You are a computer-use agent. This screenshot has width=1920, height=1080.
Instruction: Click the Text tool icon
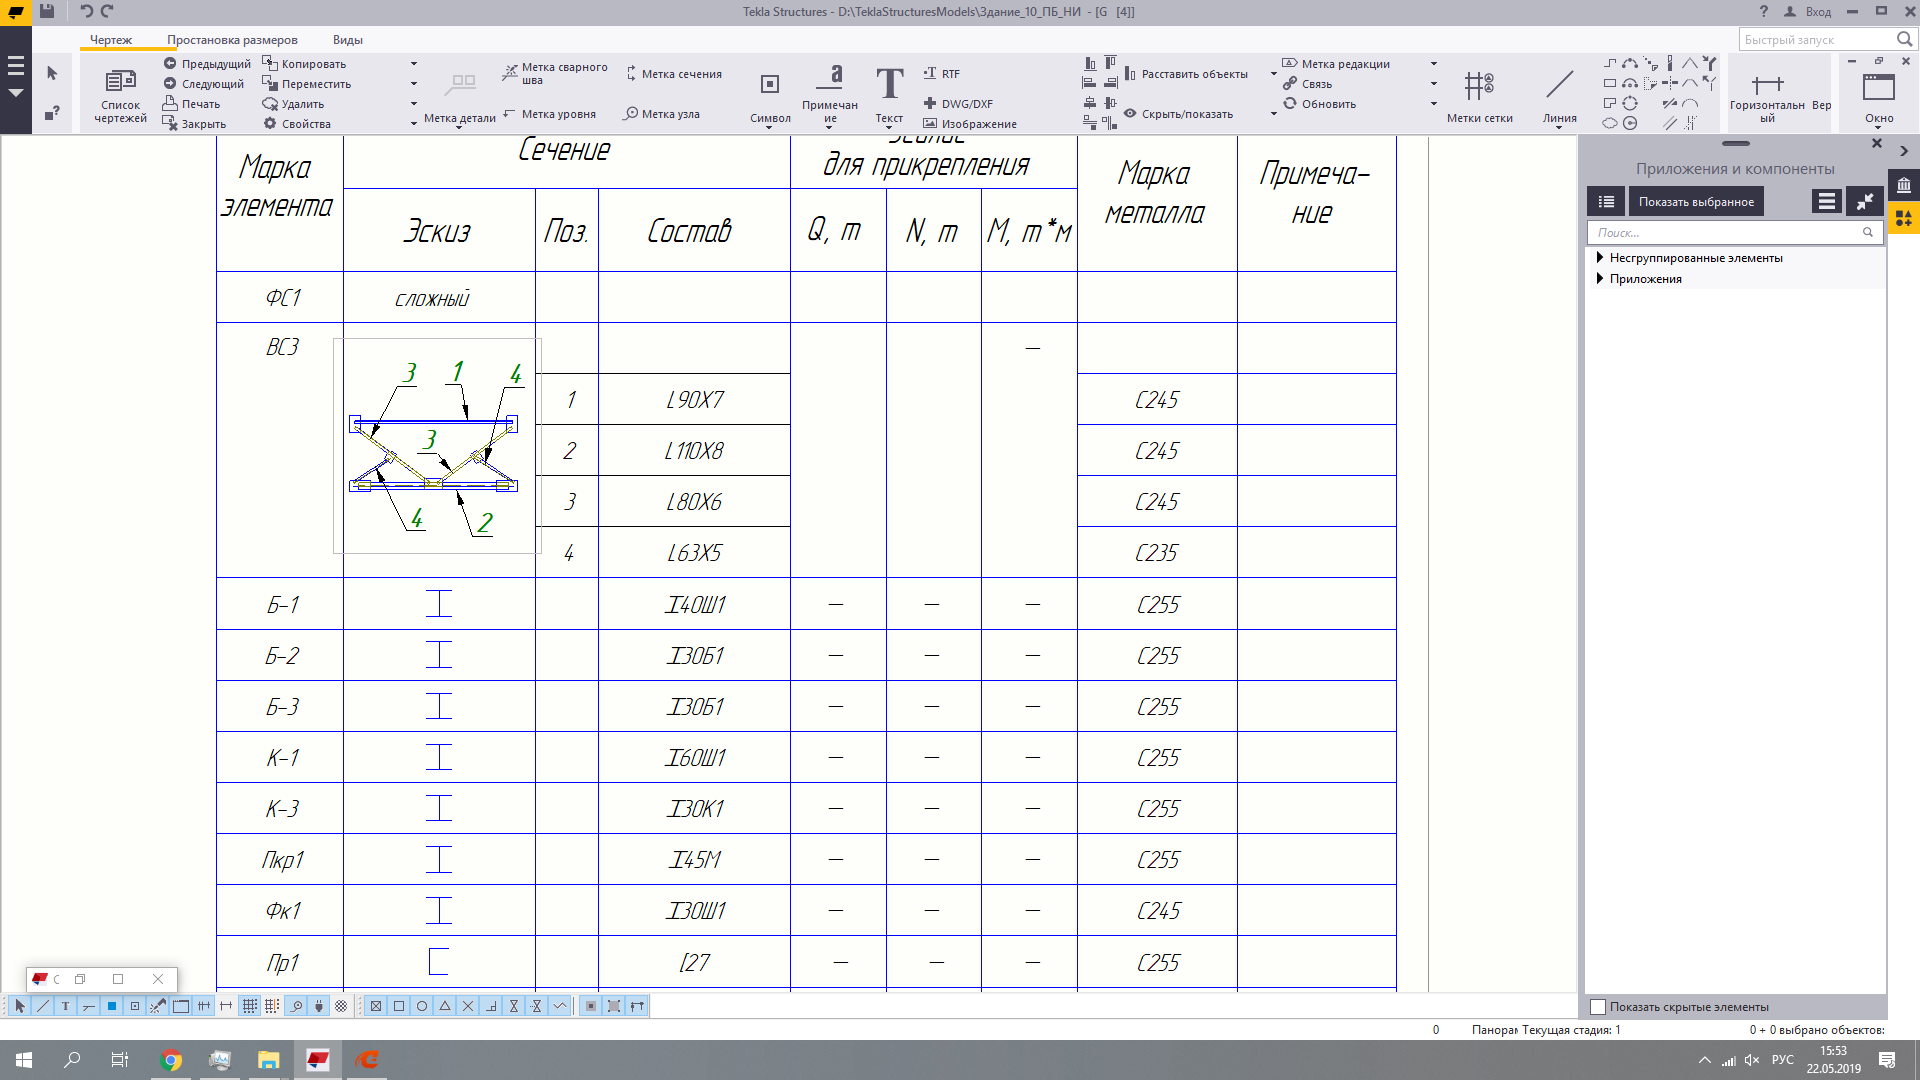889,85
